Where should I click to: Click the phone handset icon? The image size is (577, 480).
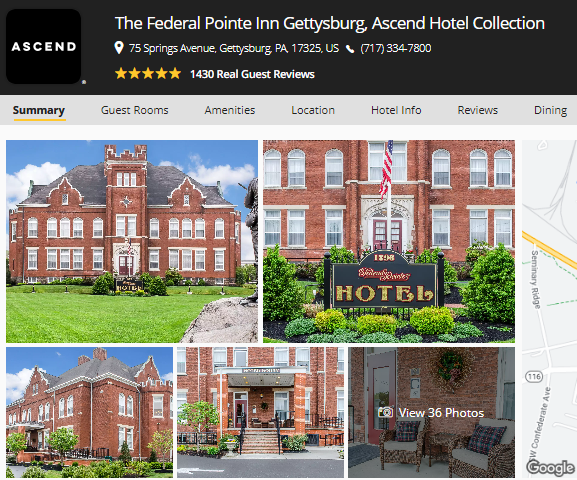350,49
